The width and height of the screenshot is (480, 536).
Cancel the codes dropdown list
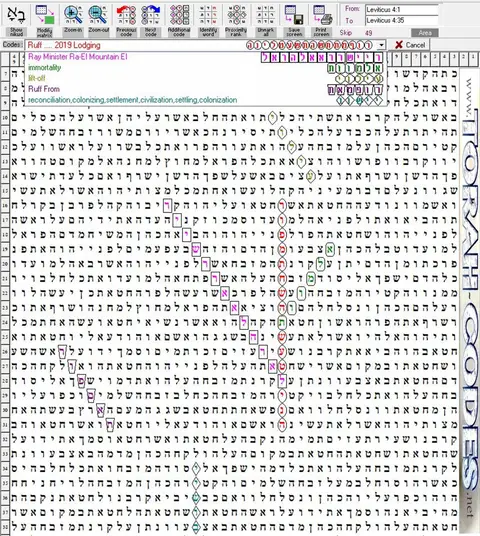tap(410, 45)
